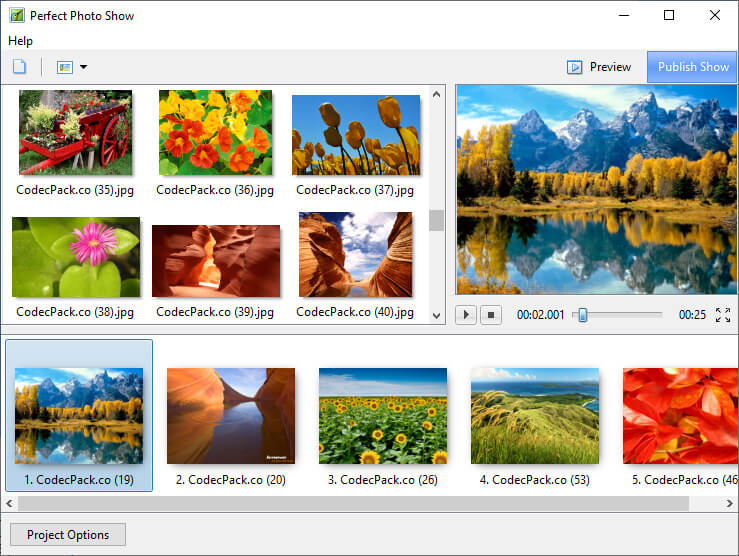Click the Publish Show button

click(692, 67)
